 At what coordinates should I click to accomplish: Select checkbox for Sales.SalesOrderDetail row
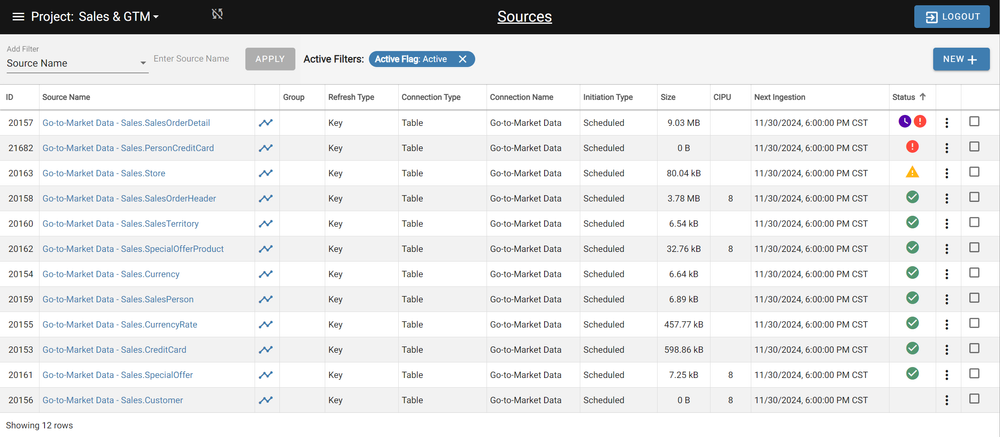[x=974, y=121]
